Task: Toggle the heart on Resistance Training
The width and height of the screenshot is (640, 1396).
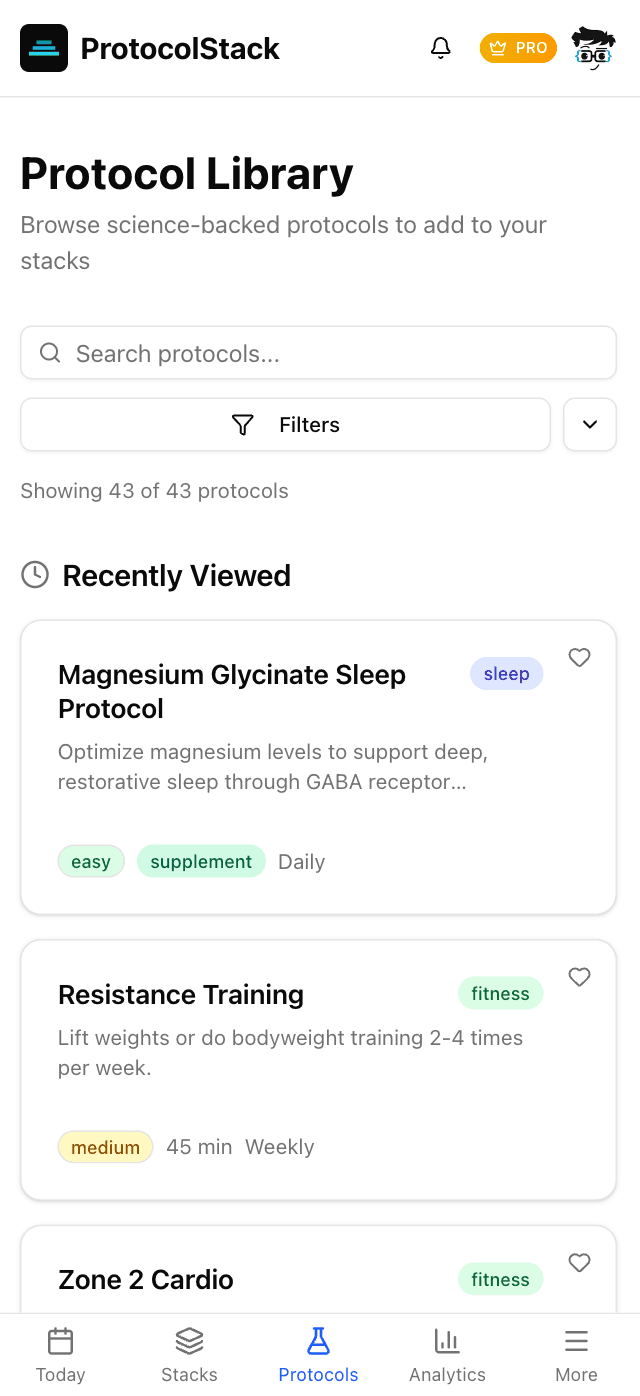Action: point(579,977)
